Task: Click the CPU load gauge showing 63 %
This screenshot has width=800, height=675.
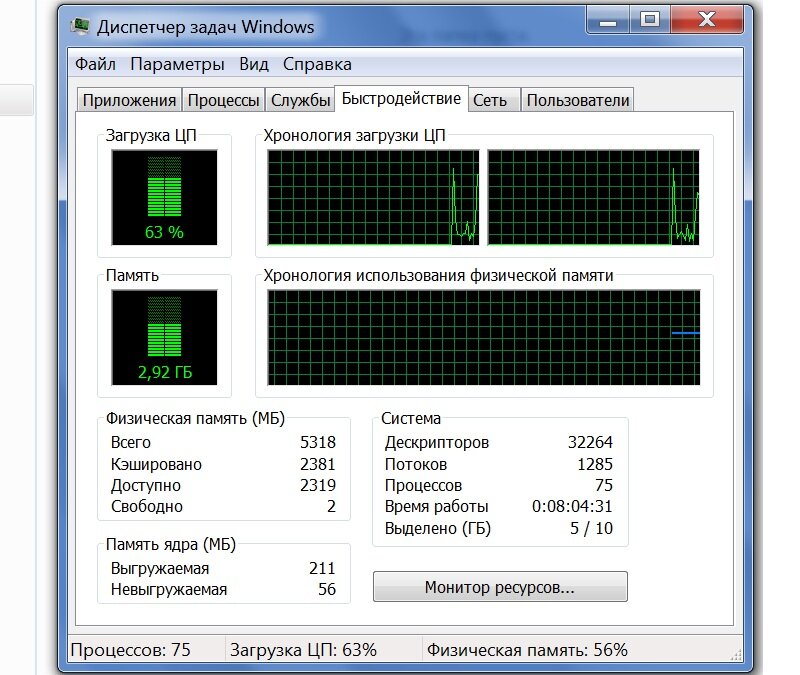Action: (x=164, y=197)
